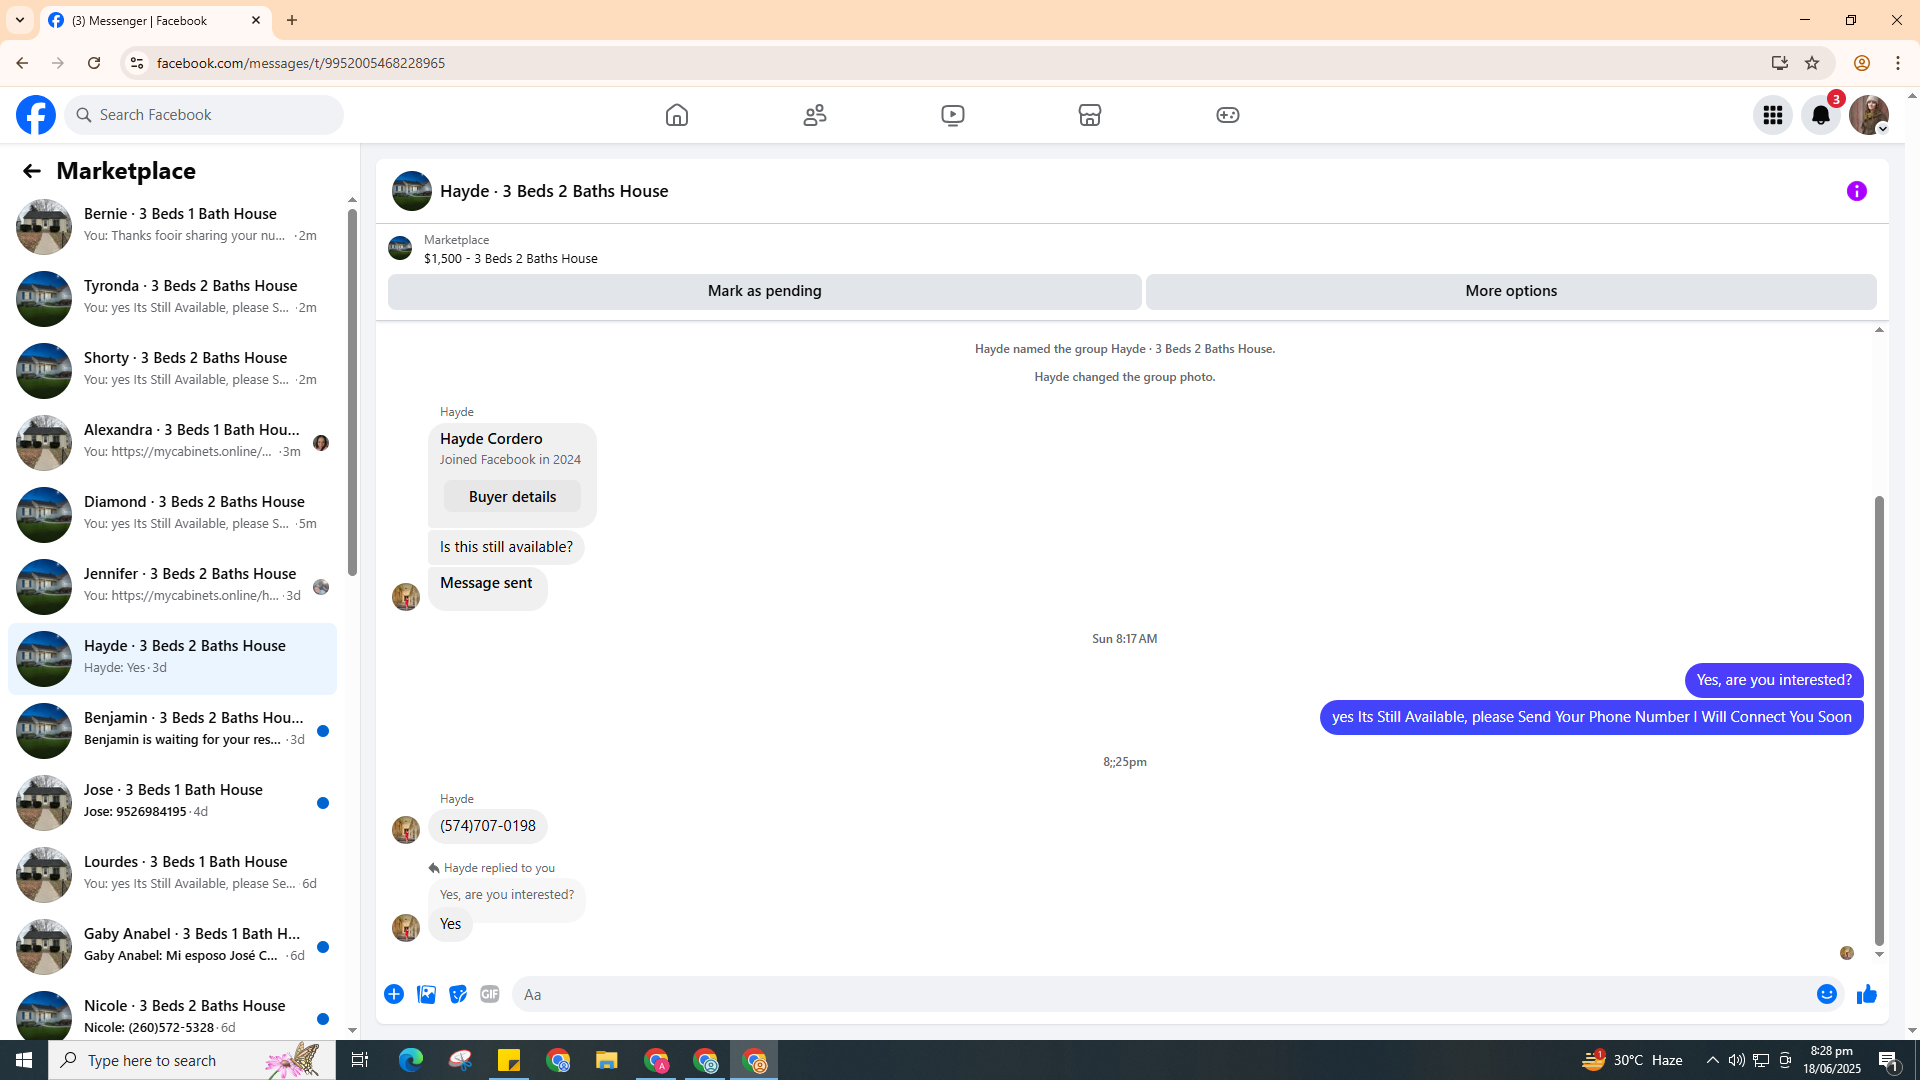Click the phone number message (574)707-0198
Viewport: 1920px width, 1080px height.
488,826
